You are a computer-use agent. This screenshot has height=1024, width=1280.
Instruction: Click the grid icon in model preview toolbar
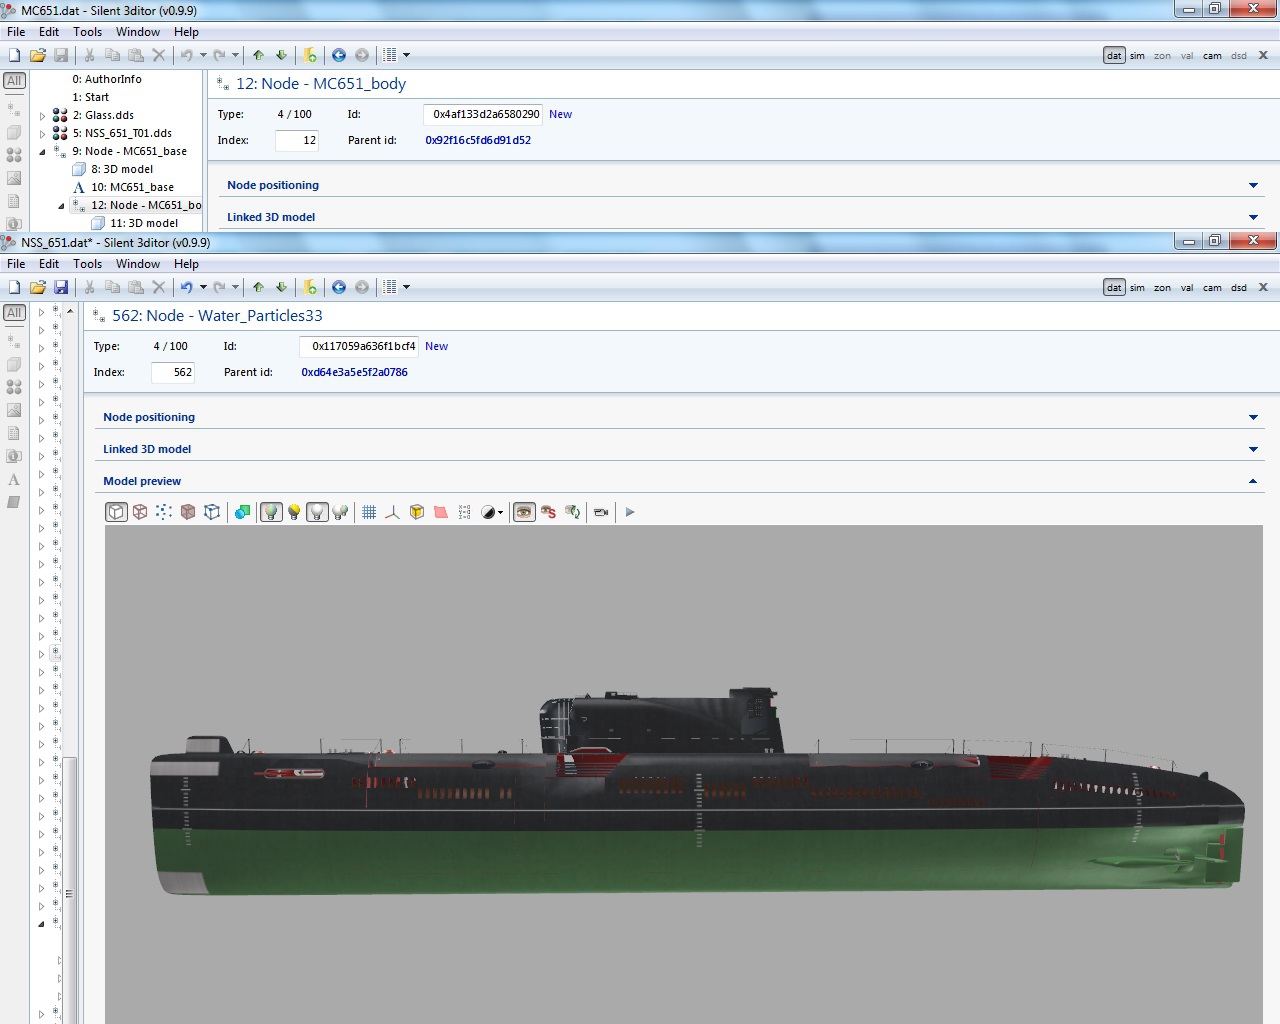369,512
